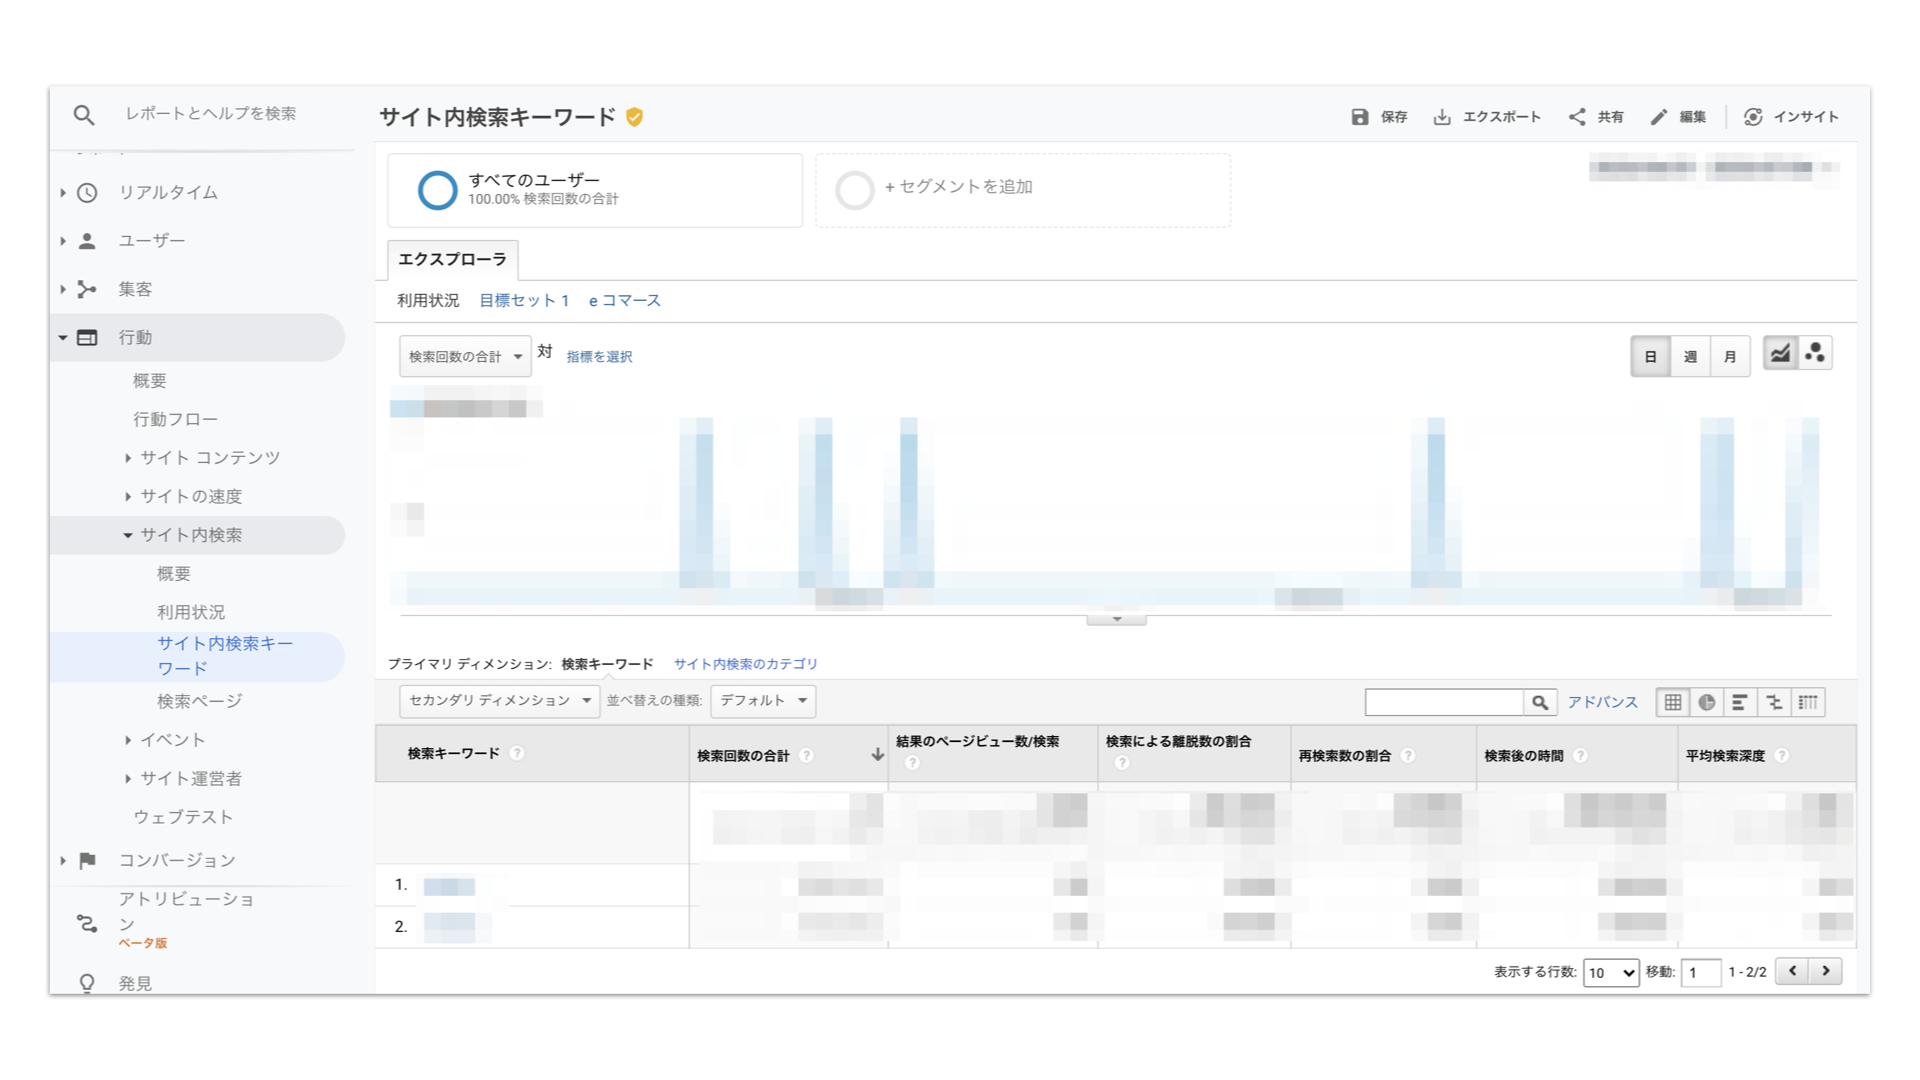
Task: Open the セカンダリ ディメンション dropdown
Action: [x=499, y=701]
